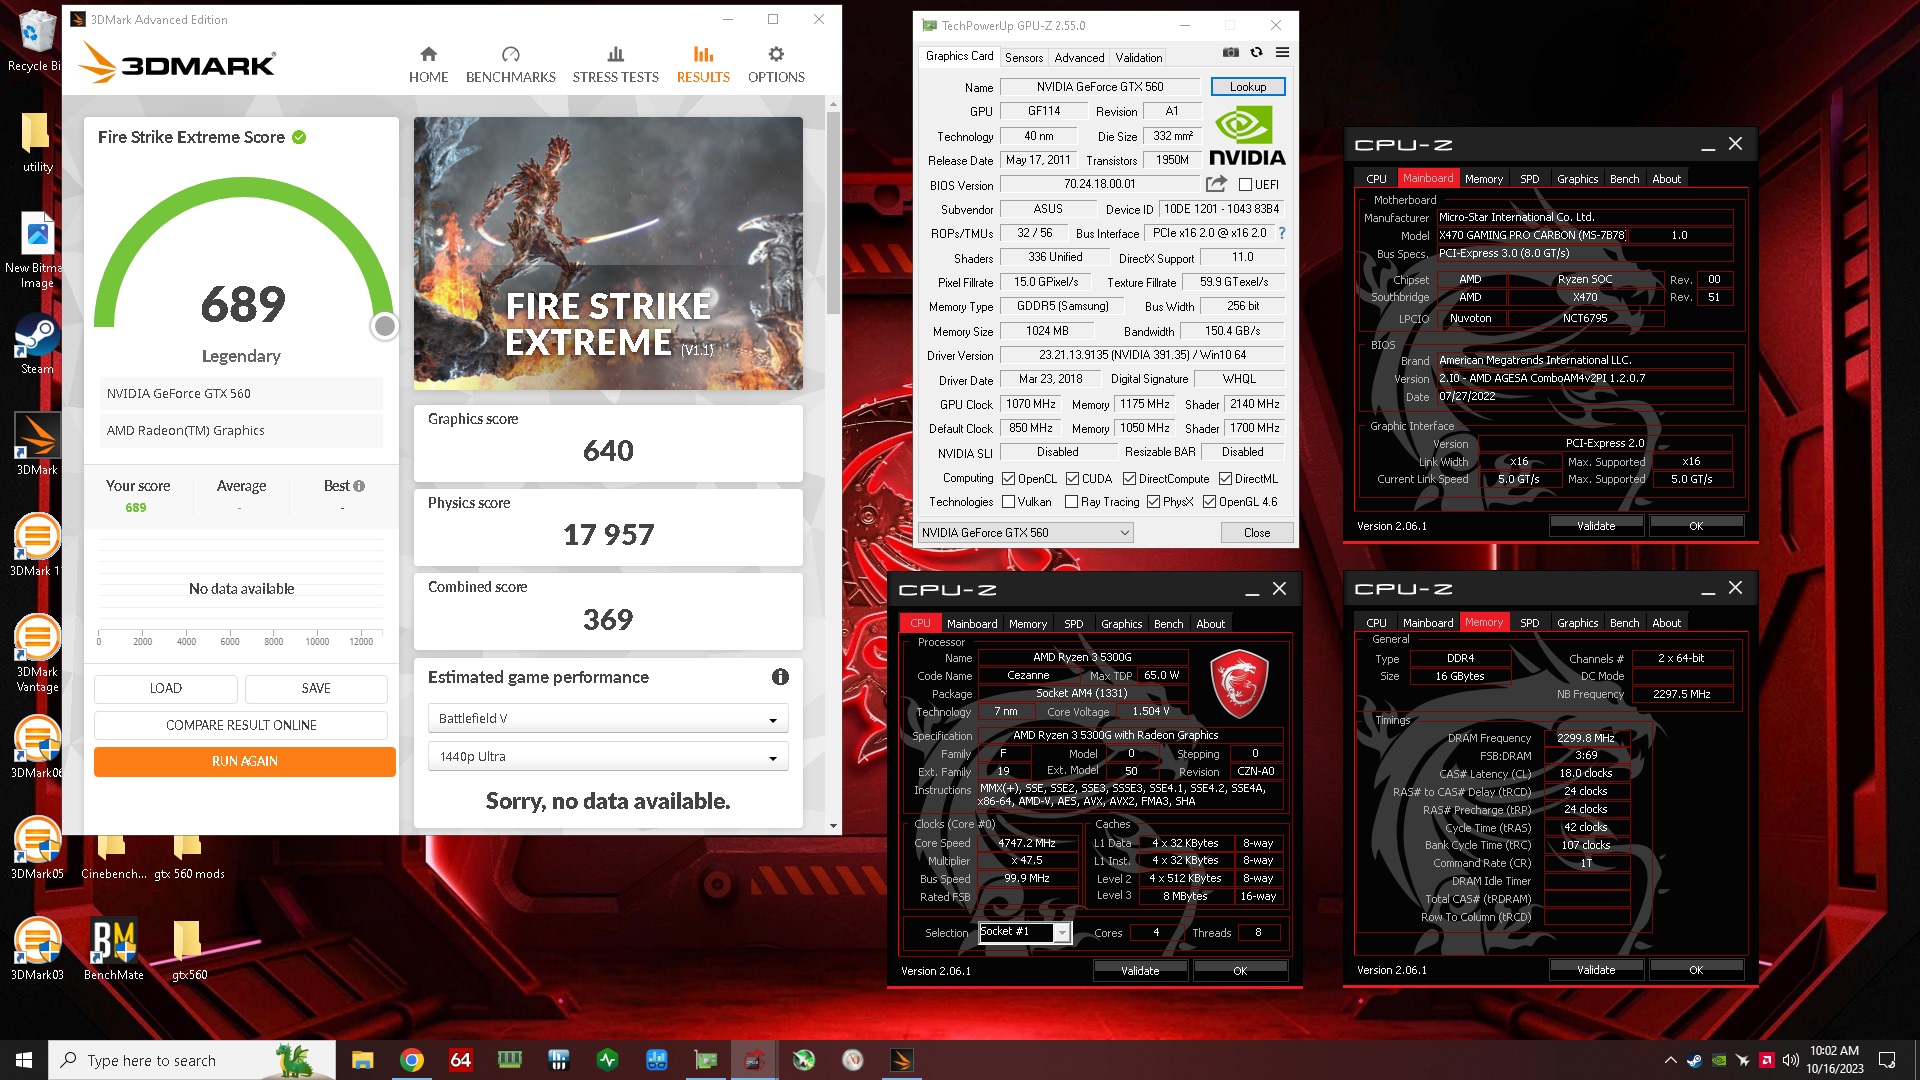This screenshot has width=1920, height=1080.
Task: Select the Steam desktop shortcut
Action: tap(37, 345)
